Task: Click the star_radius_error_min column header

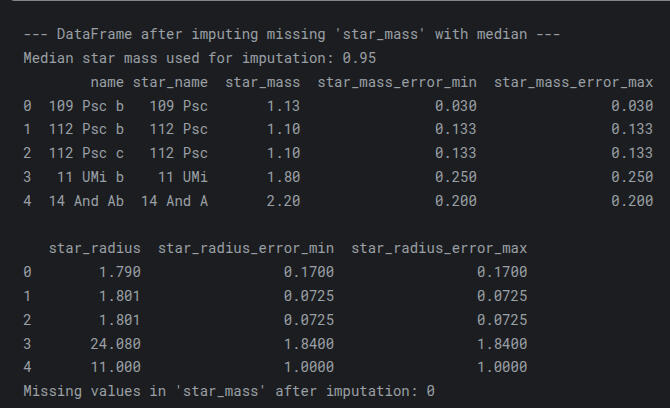Action: [245, 247]
